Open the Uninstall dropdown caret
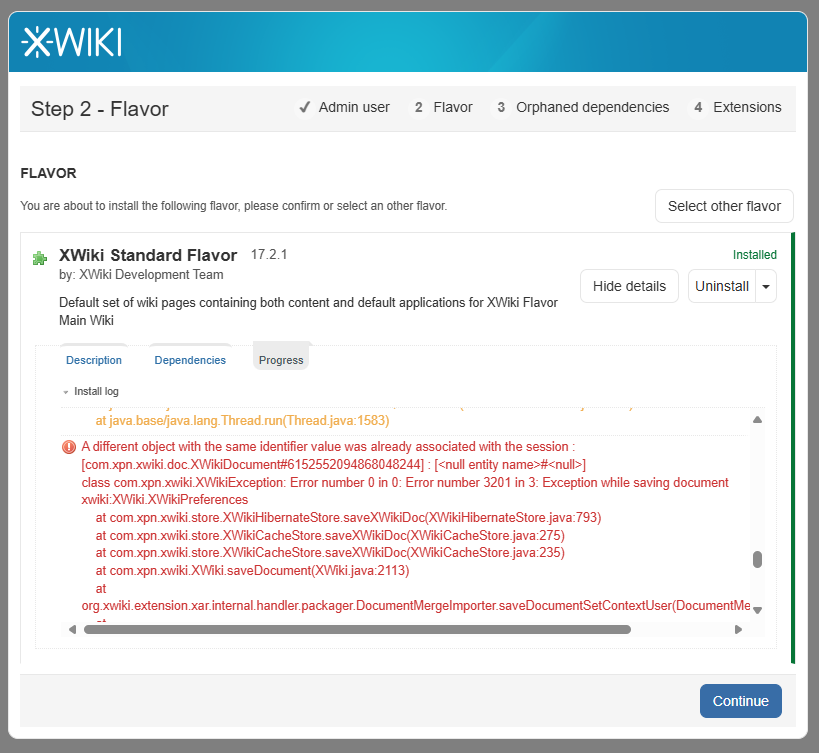 coord(766,286)
